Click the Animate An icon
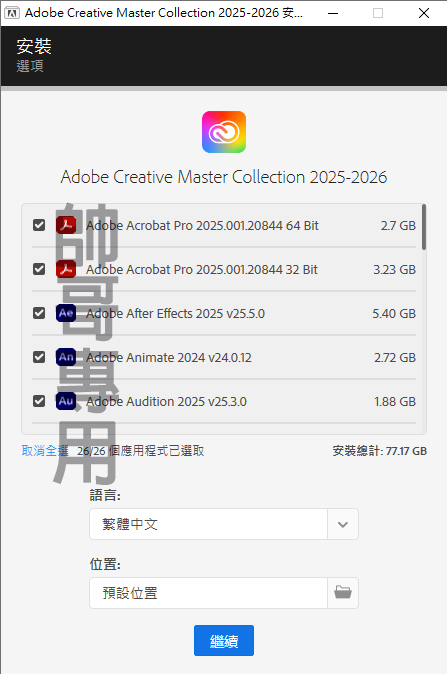The width and height of the screenshot is (447, 674). (x=66, y=357)
